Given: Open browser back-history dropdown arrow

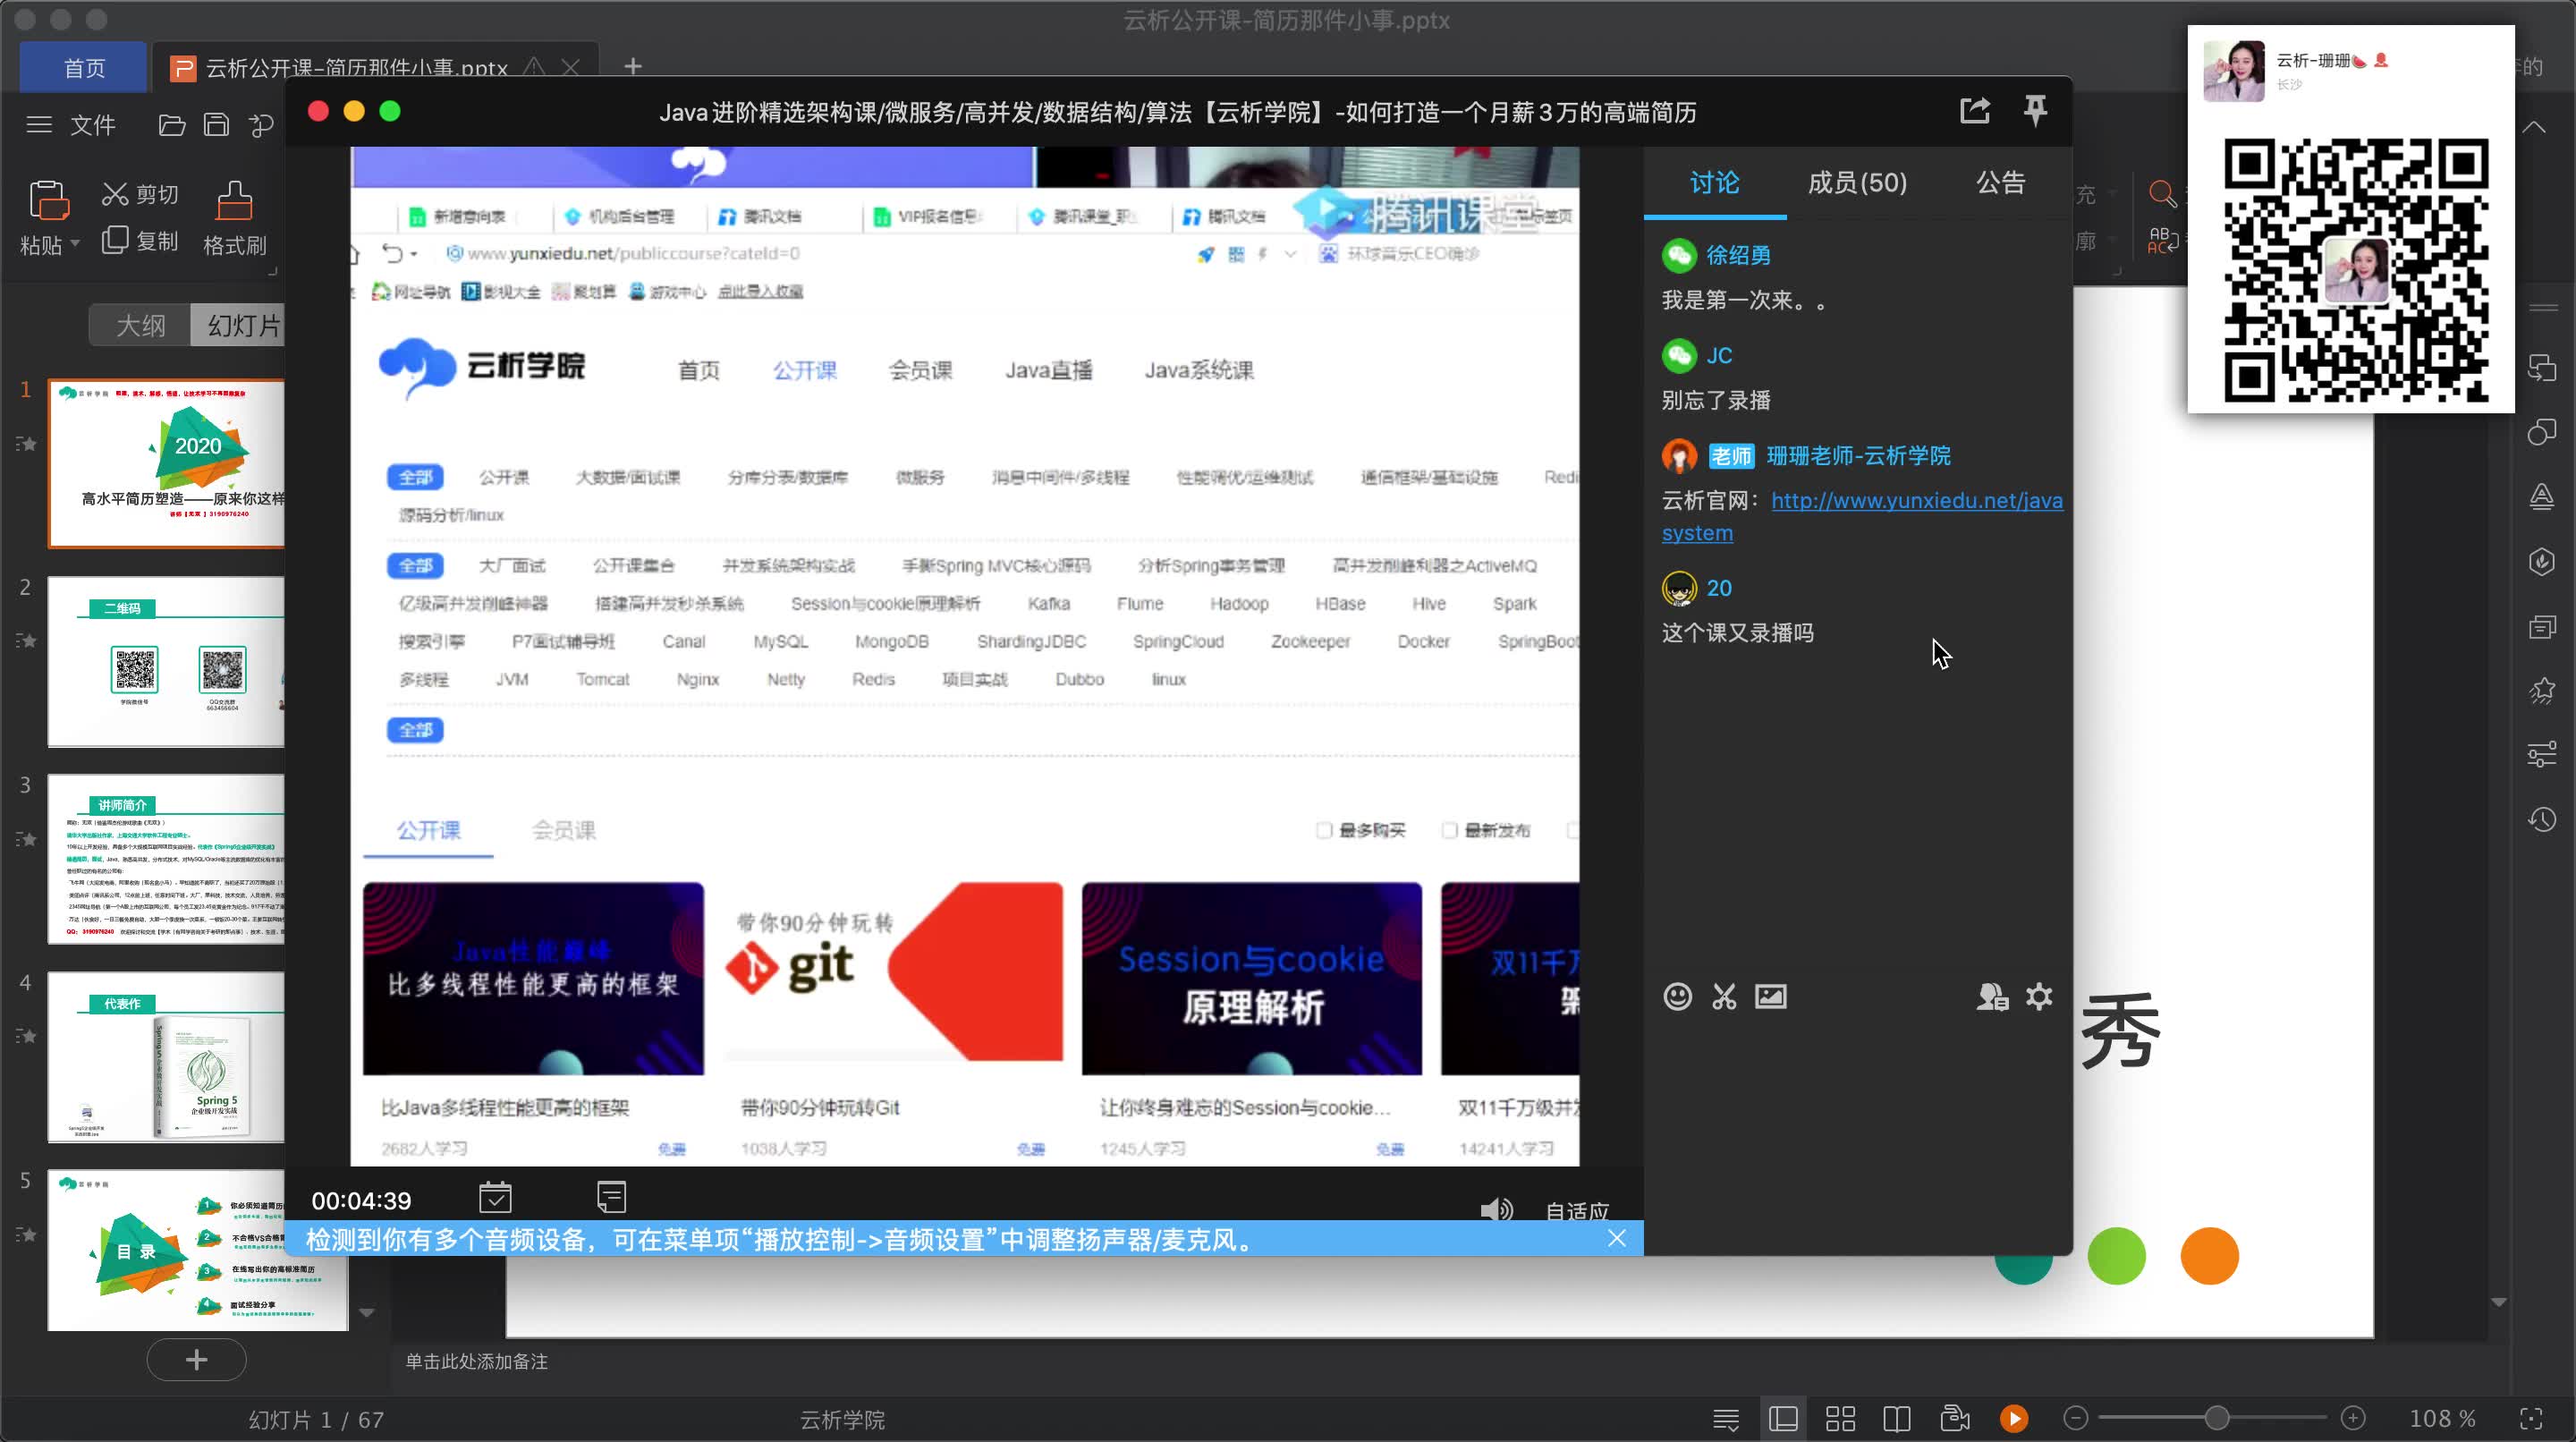Looking at the screenshot, I should pyautogui.click(x=414, y=254).
